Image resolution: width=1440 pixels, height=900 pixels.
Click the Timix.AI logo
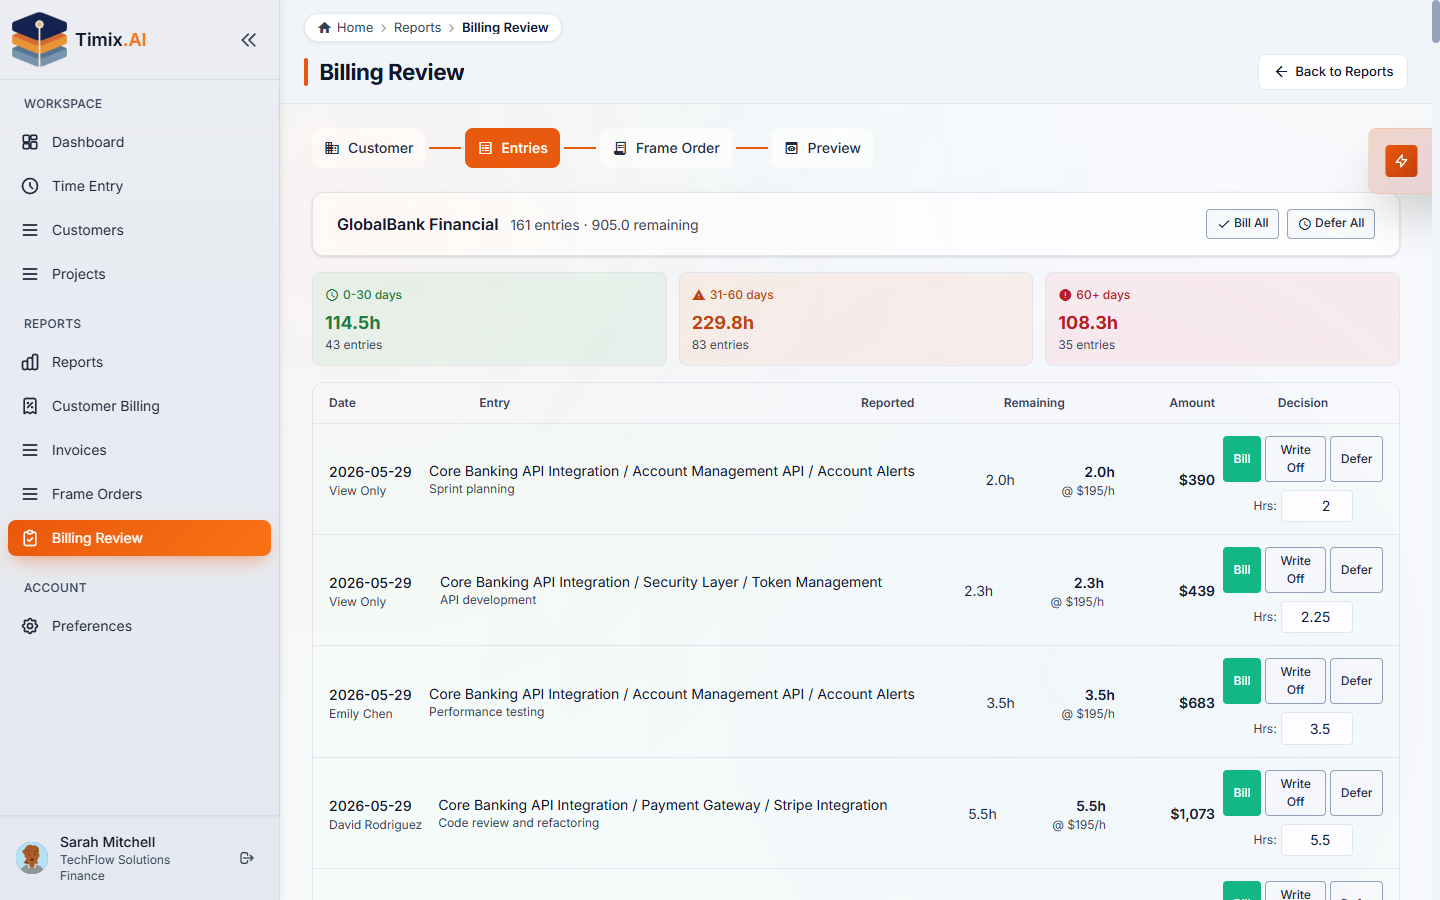(x=79, y=40)
